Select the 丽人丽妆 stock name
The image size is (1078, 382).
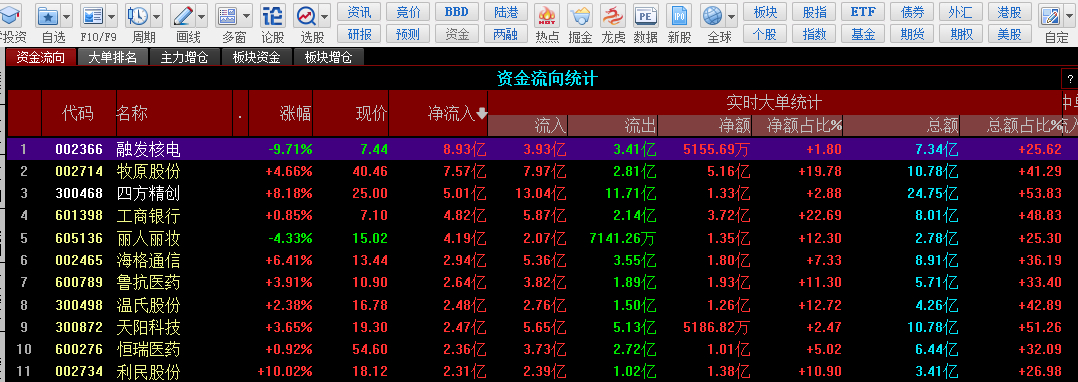pos(148,239)
